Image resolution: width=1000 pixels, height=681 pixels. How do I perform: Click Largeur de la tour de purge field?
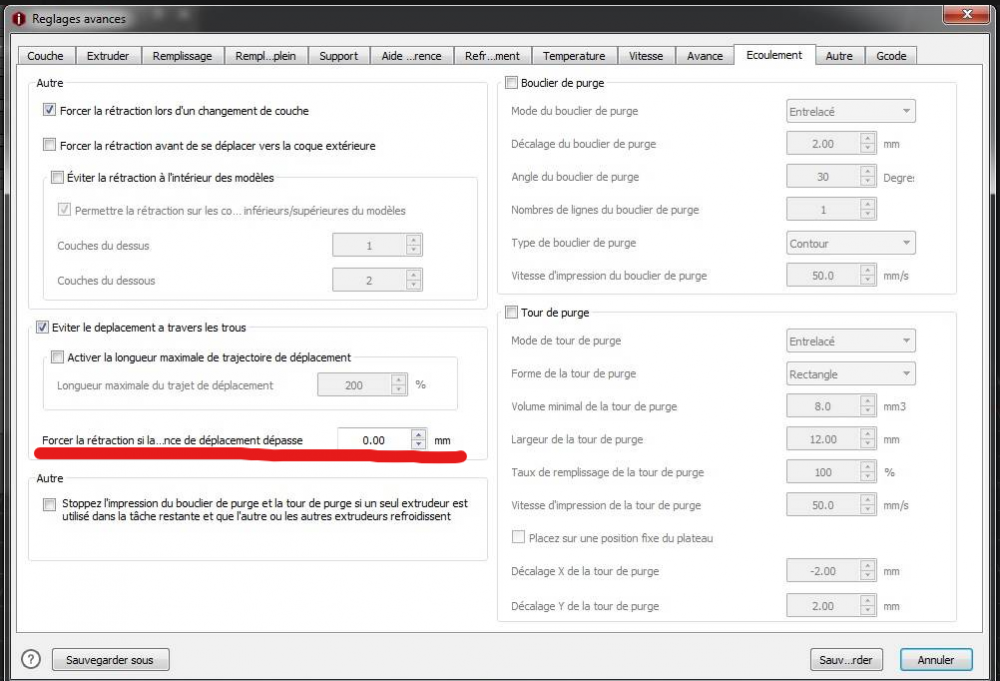[x=823, y=439]
